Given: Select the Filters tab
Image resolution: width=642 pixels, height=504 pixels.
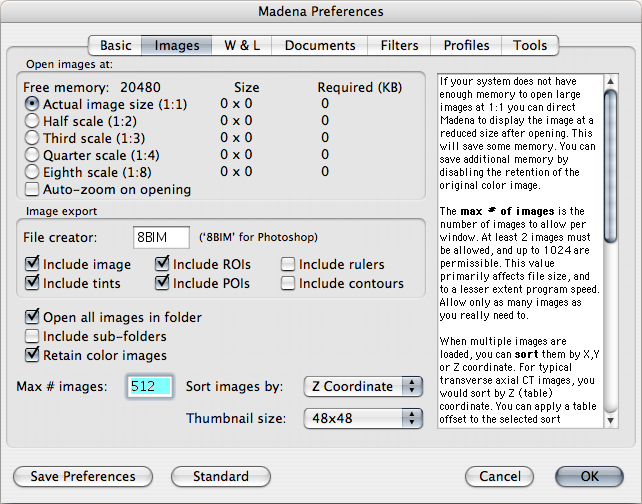Looking at the screenshot, I should point(399,45).
